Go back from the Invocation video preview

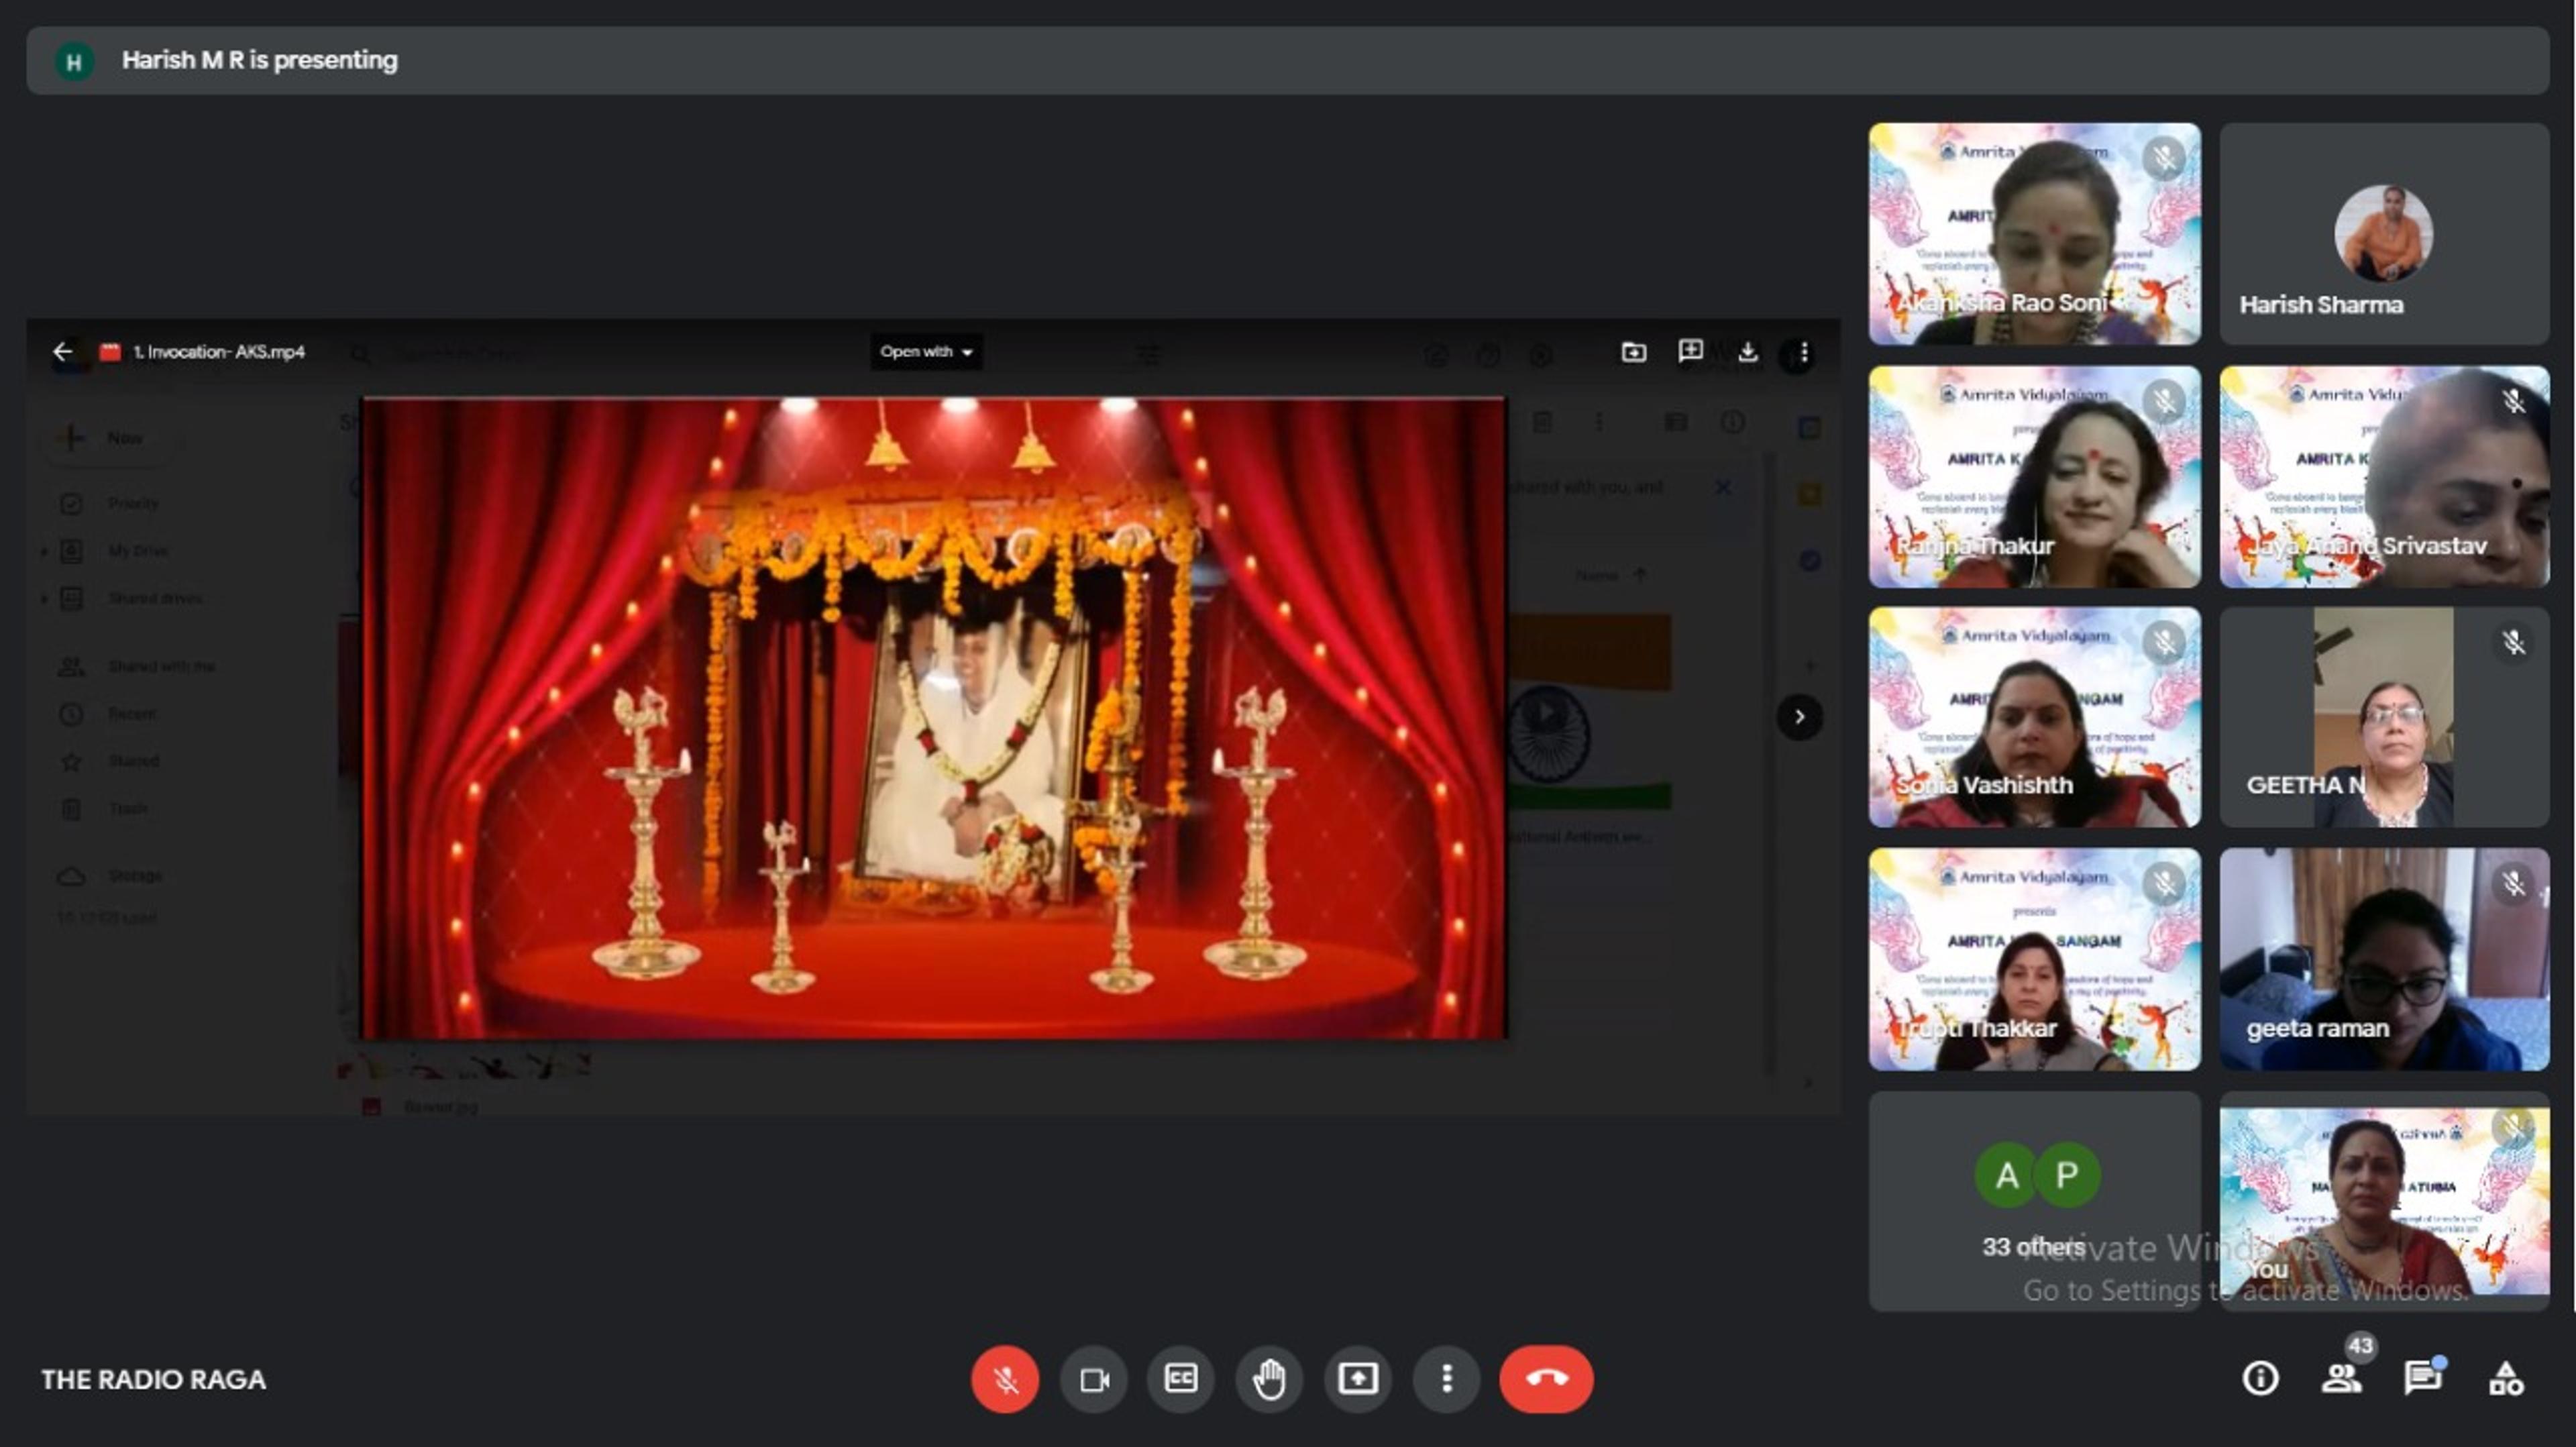[63, 352]
